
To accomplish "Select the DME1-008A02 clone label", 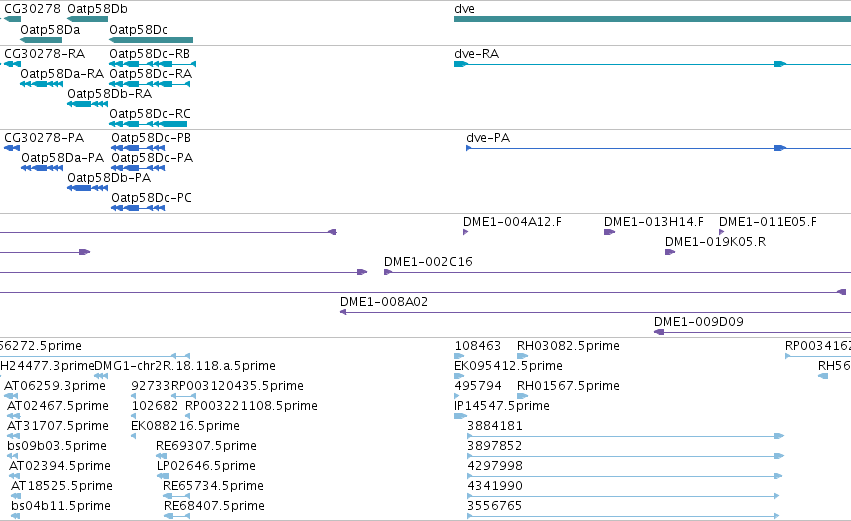I will coord(384,302).
